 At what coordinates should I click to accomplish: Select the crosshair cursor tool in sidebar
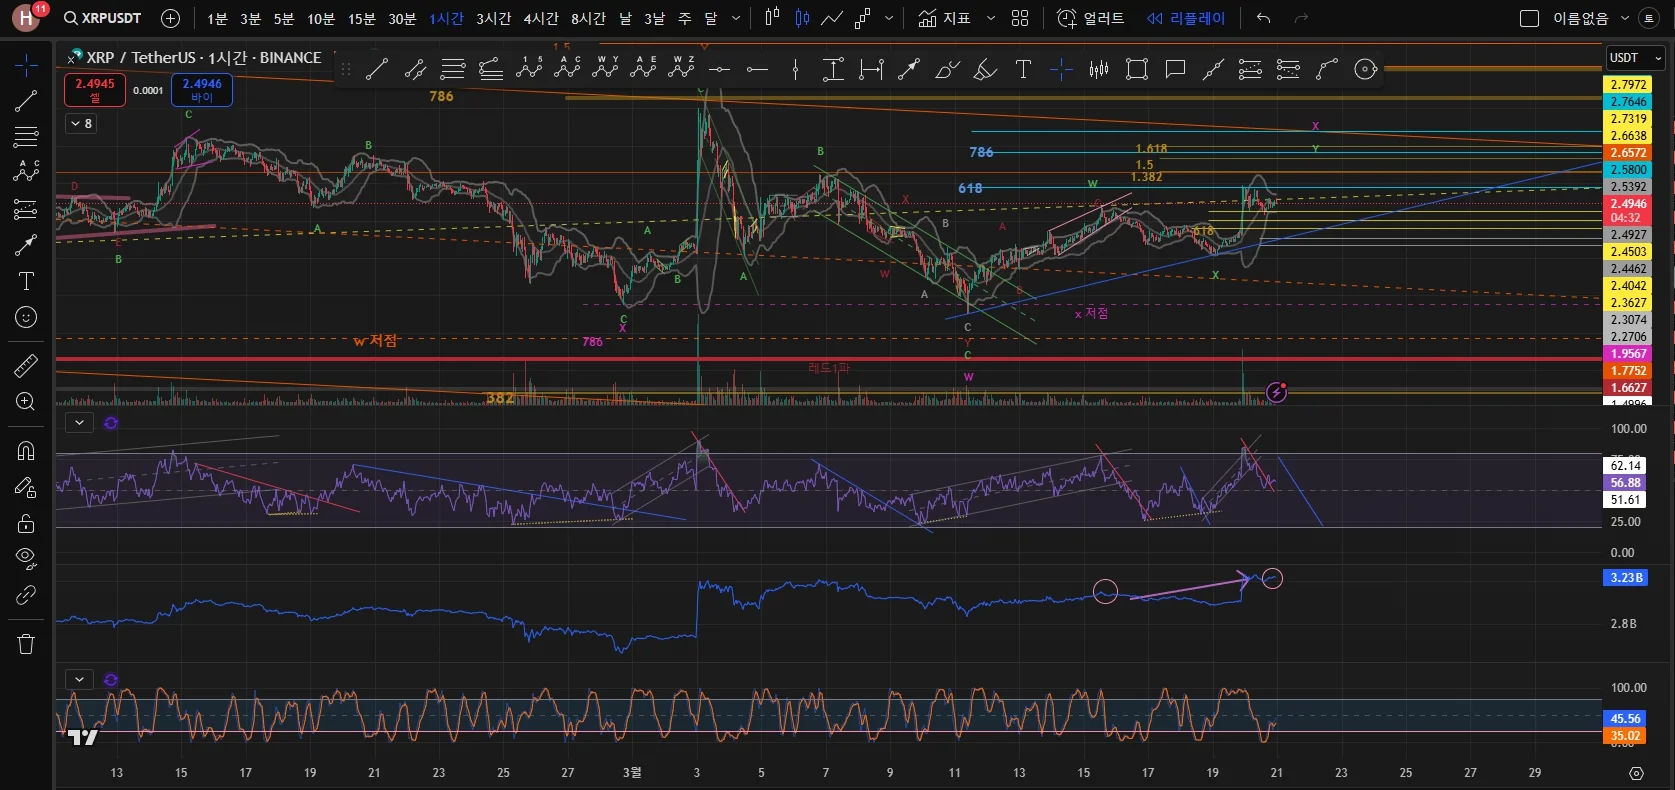(x=26, y=66)
